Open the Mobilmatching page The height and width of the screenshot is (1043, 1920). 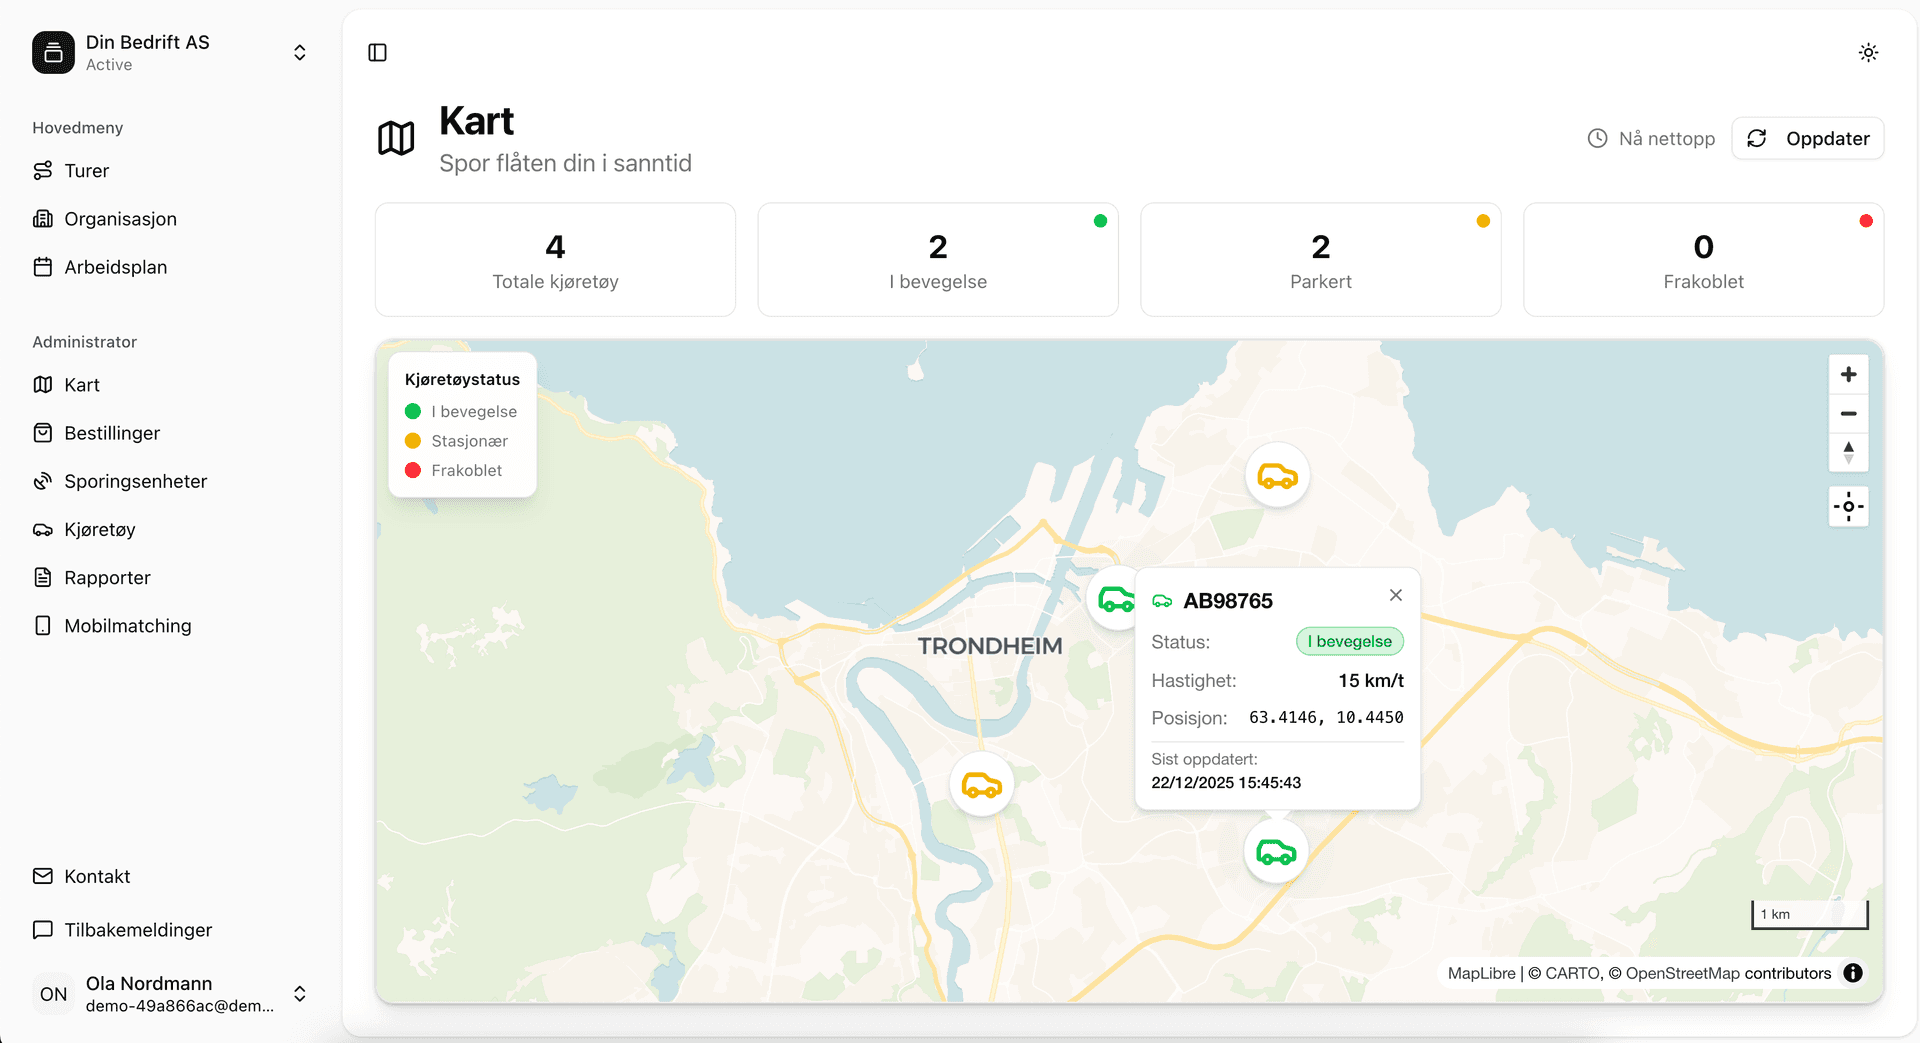tap(127, 626)
